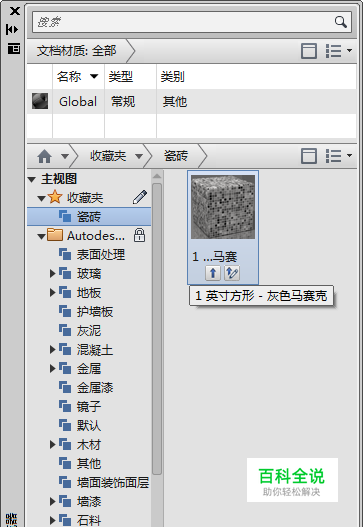Click the tree scrollbar up arrow
The height and width of the screenshot is (527, 363).
pyautogui.click(x=157, y=176)
